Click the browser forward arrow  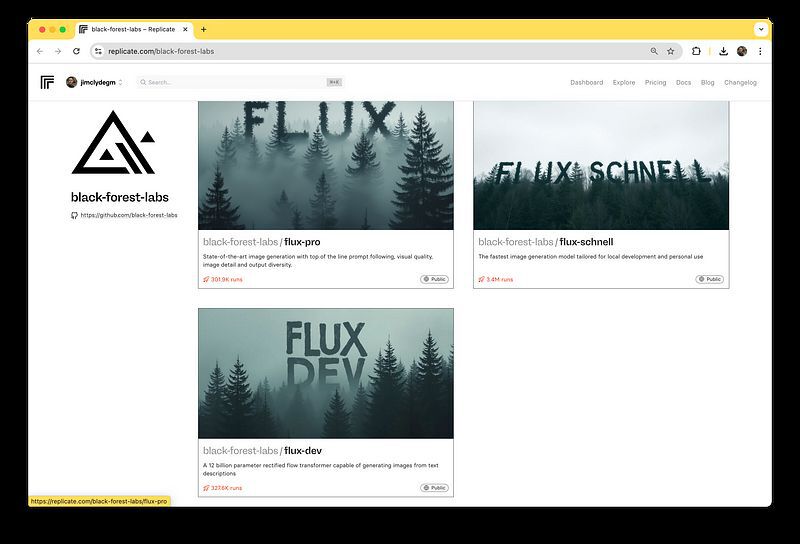click(58, 51)
